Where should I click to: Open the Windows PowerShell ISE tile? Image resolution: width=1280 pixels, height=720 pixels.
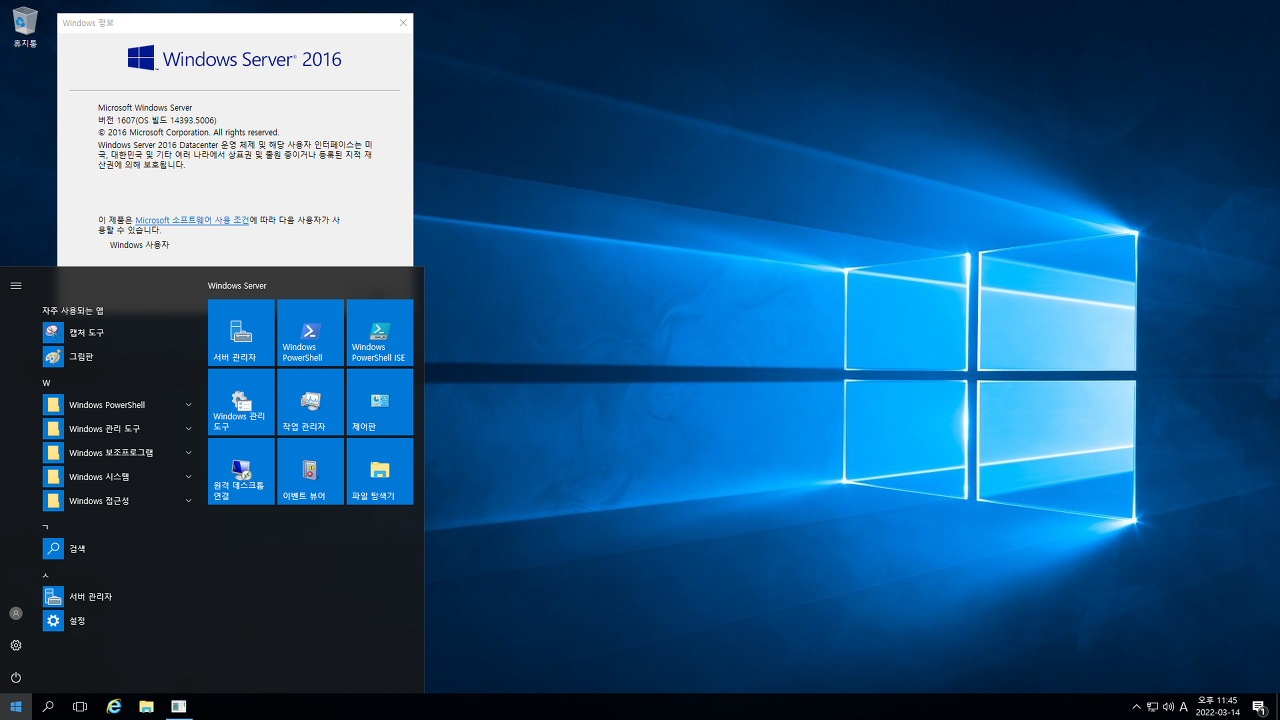[x=379, y=333]
